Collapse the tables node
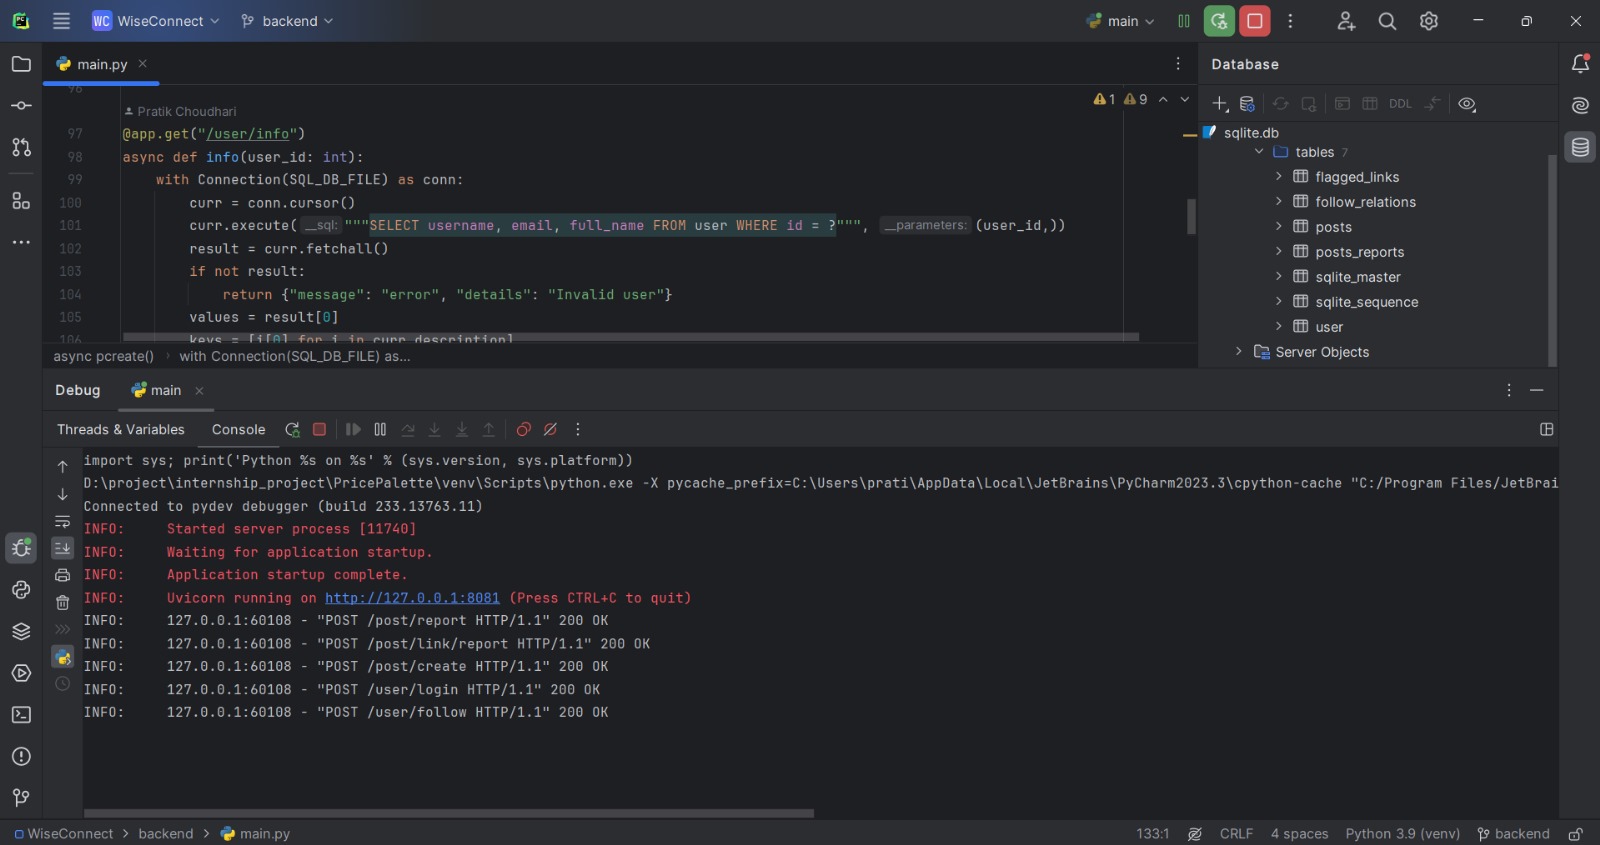 (1259, 152)
